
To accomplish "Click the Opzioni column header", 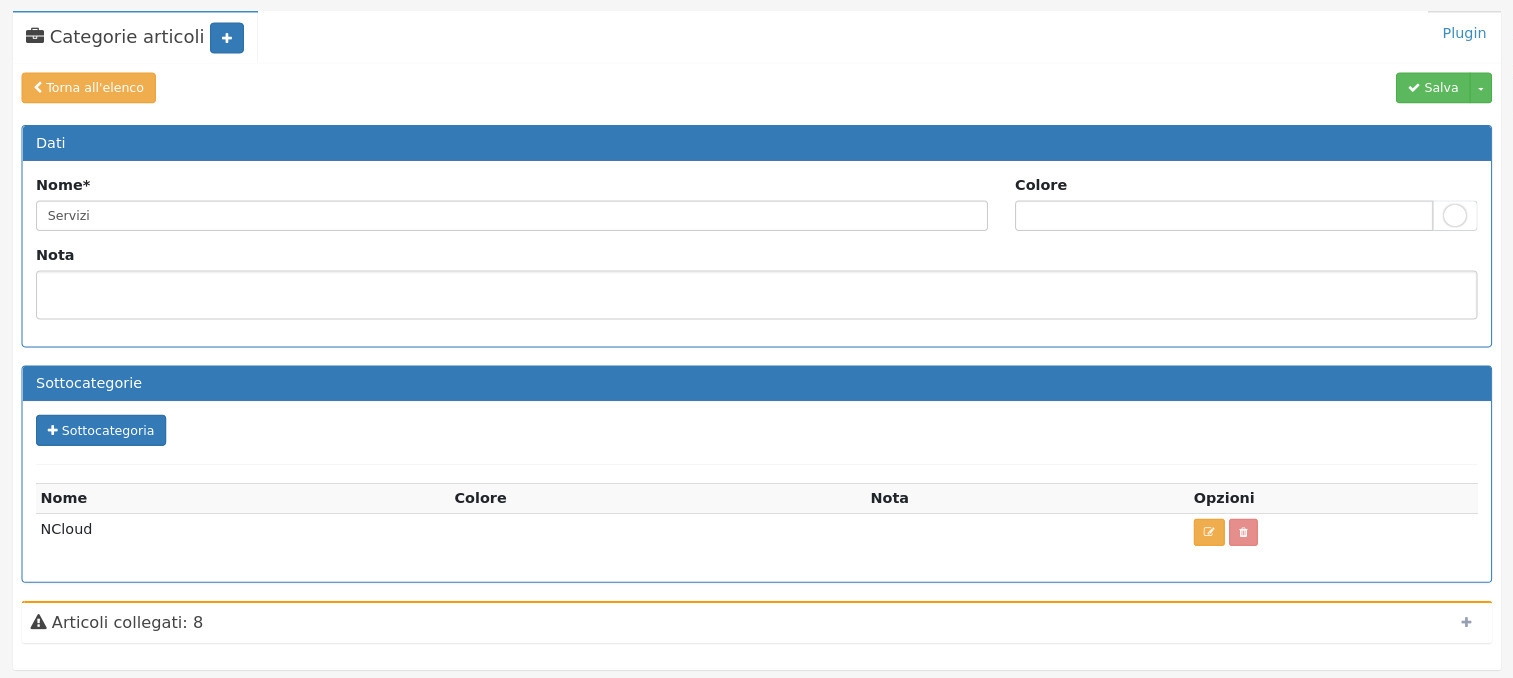I will click(x=1223, y=498).
